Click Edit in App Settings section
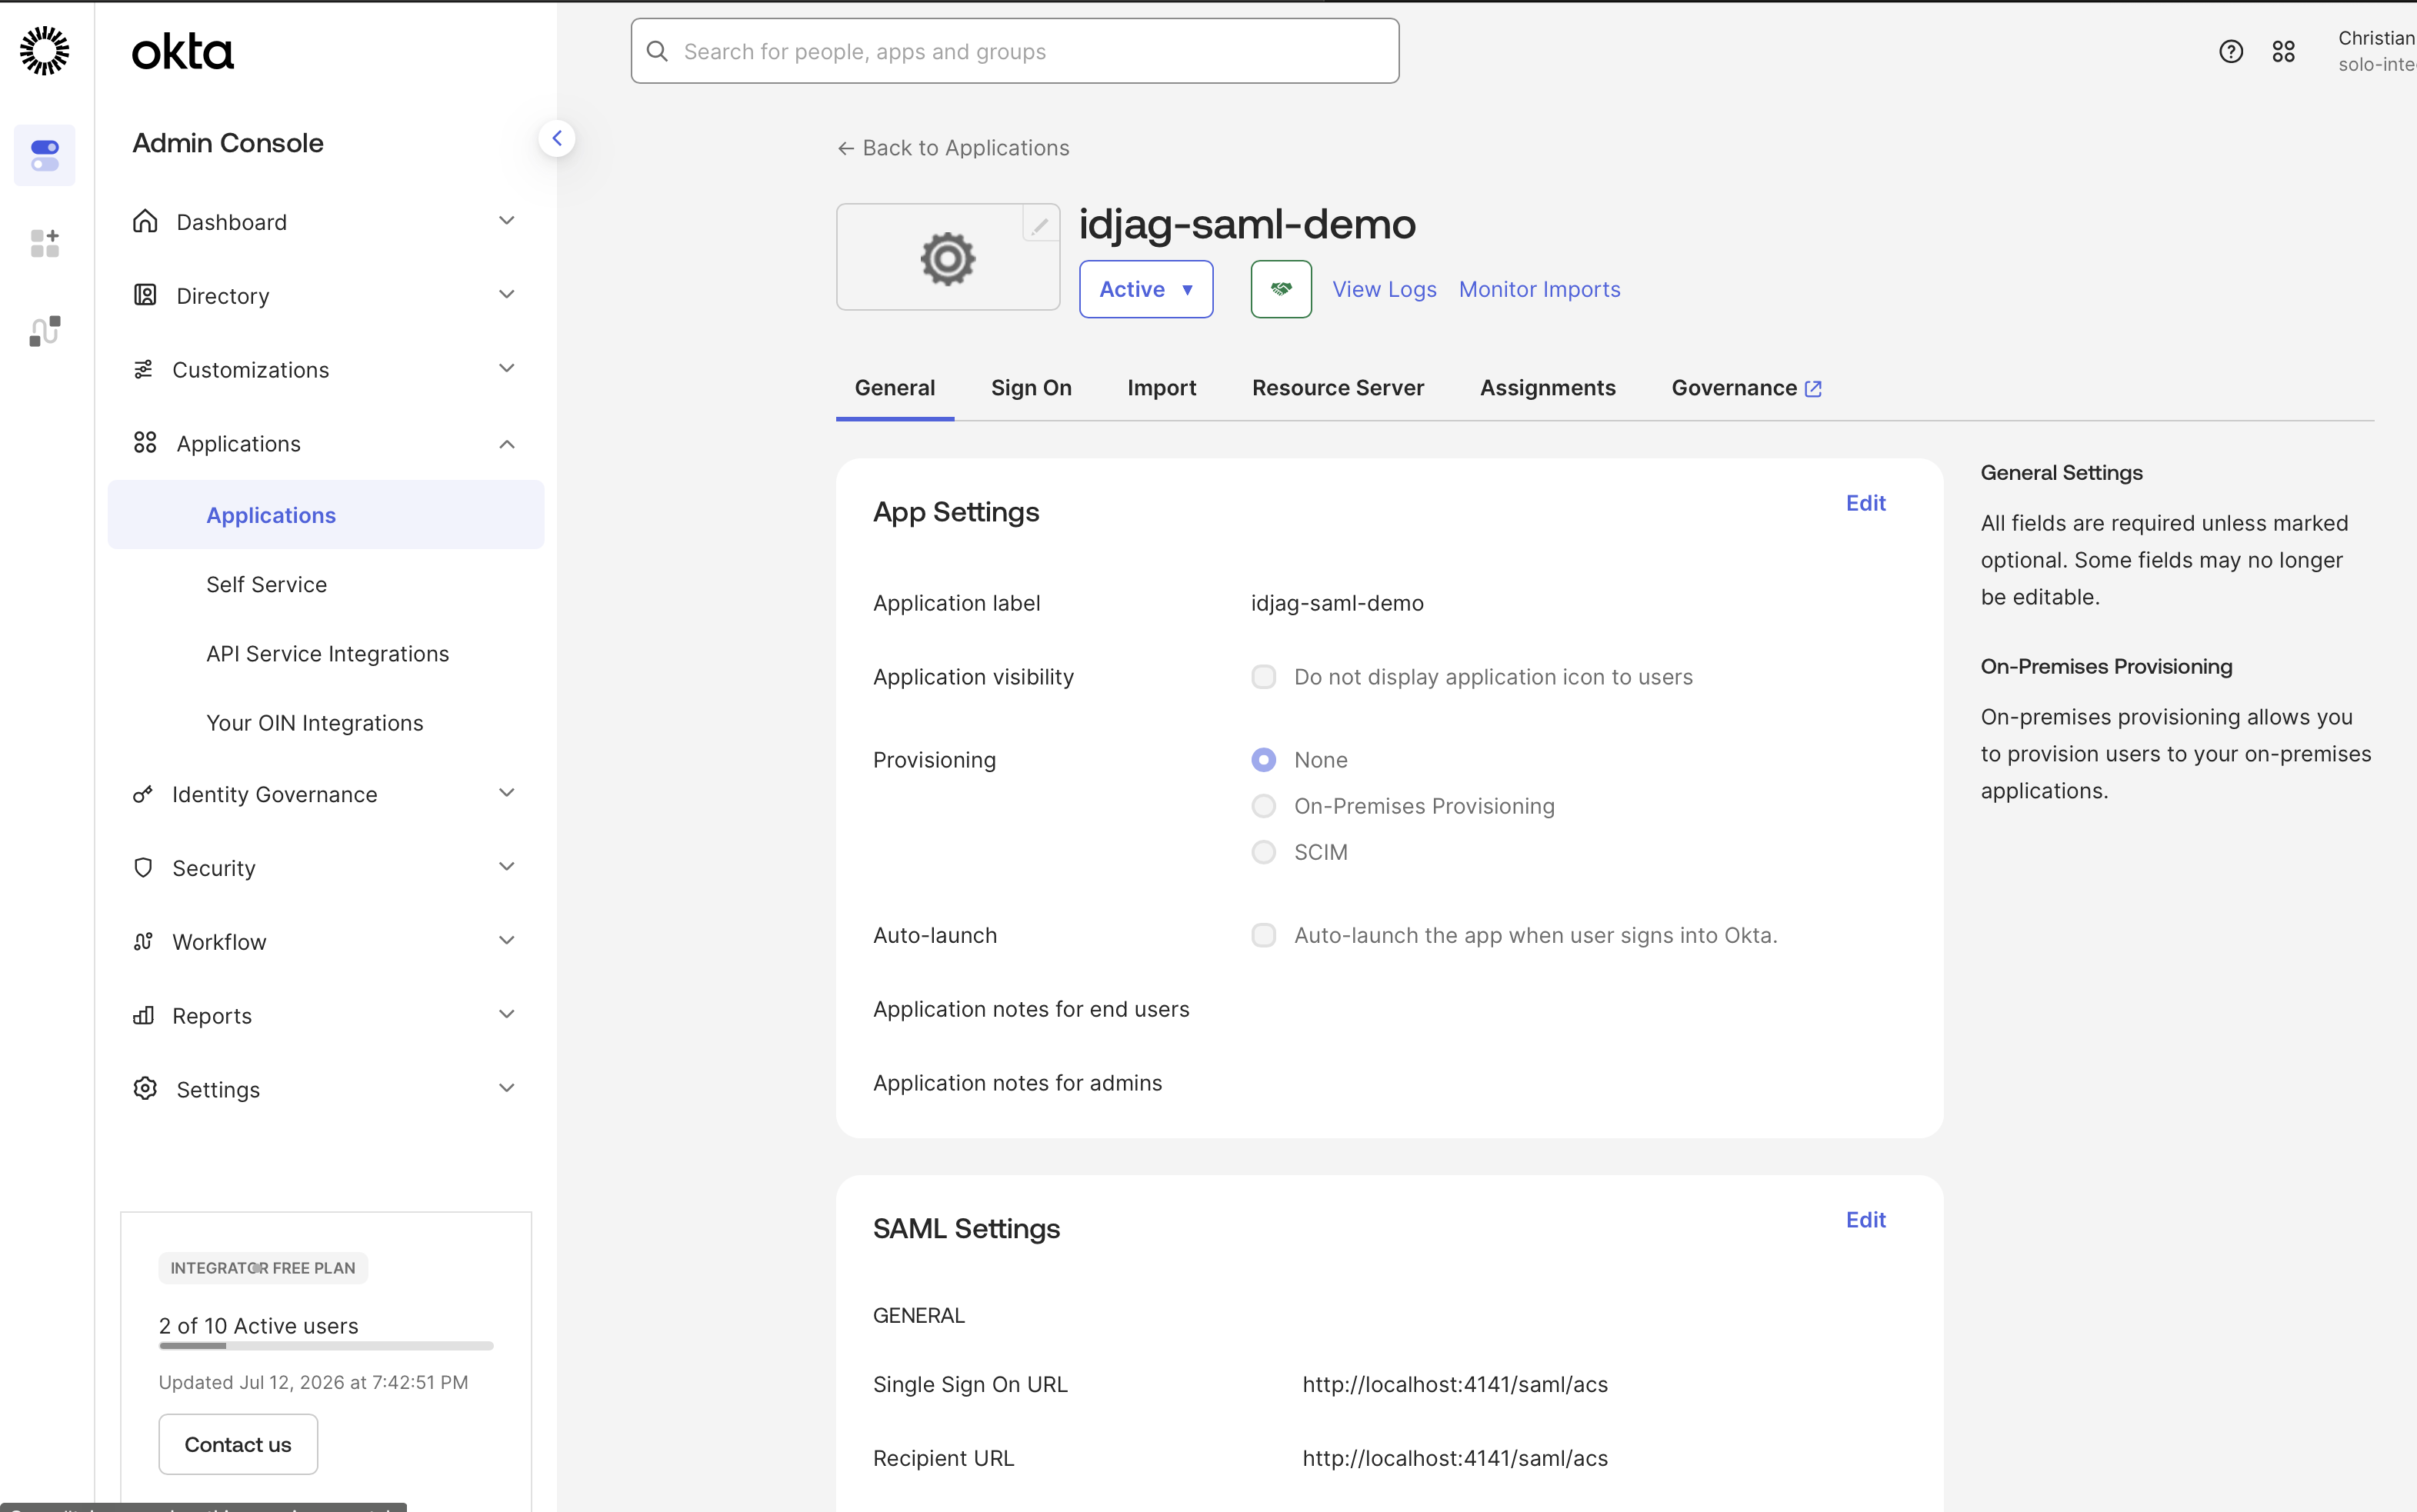This screenshot has height=1512, width=2417. click(x=1865, y=503)
